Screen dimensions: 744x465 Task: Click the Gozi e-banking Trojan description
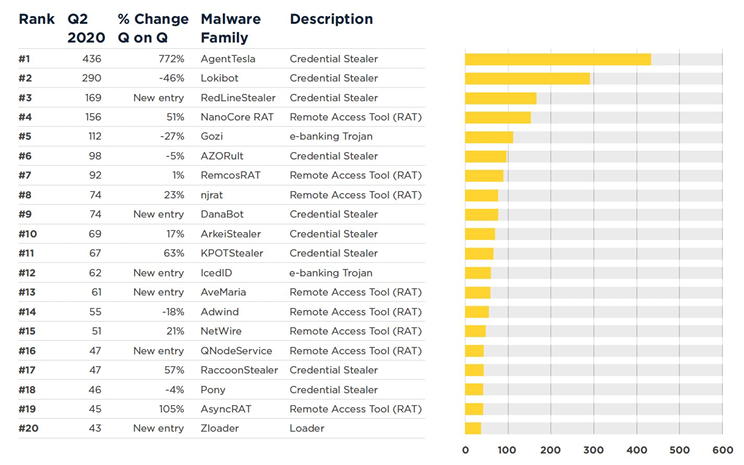[x=333, y=137]
